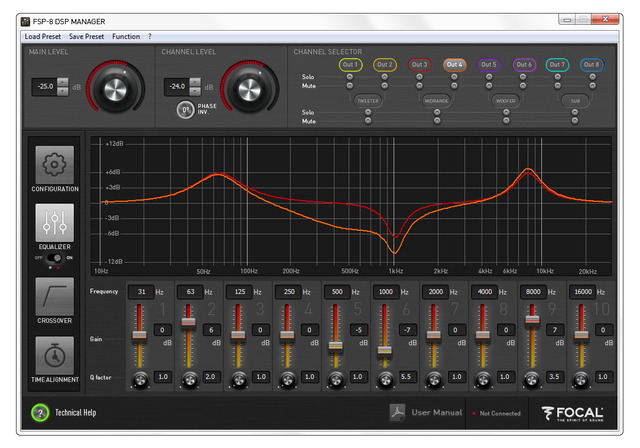Open the Function menu
The width and height of the screenshot is (640, 448).
[x=126, y=36]
